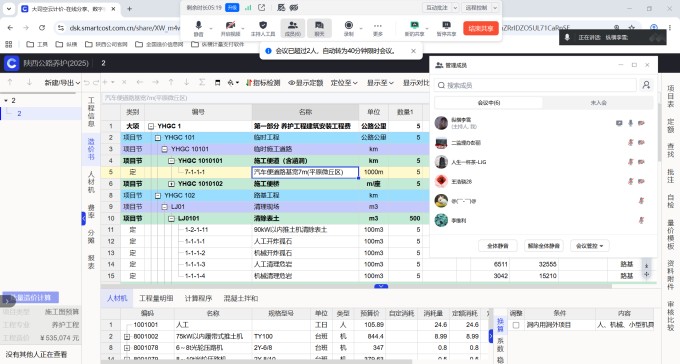Viewport: 680px width, 364px height.
Task: Open the 新建/导出 dropdown
Action: tap(62, 82)
